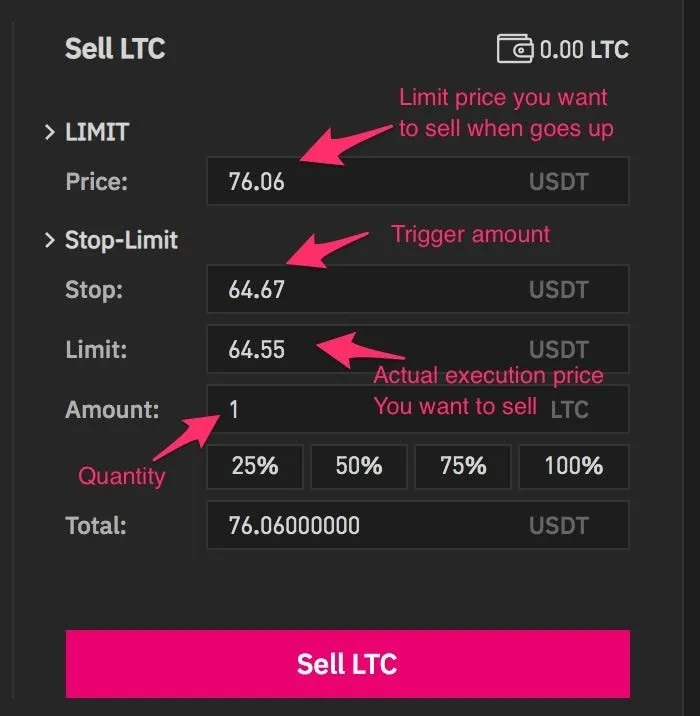This screenshot has width=700, height=716.
Task: Select the Stop-Limit order type label
Action: 121,240
